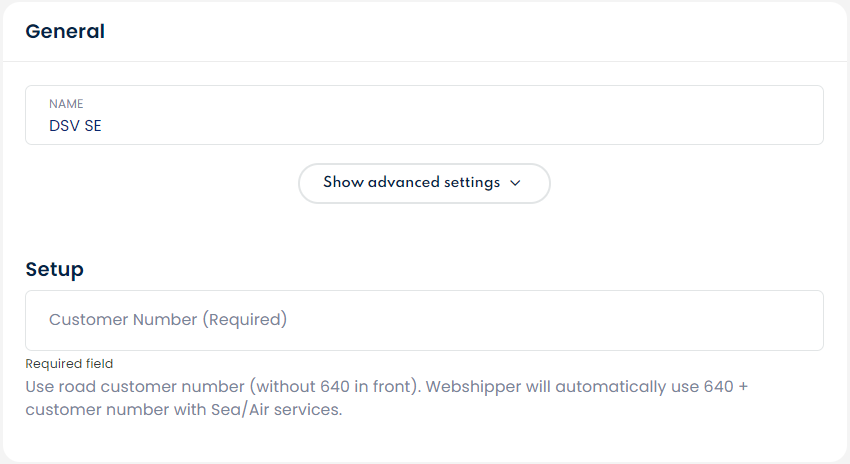Open advanced settings via the down arrow
Image resolution: width=850 pixels, height=464 pixels.
(x=515, y=183)
